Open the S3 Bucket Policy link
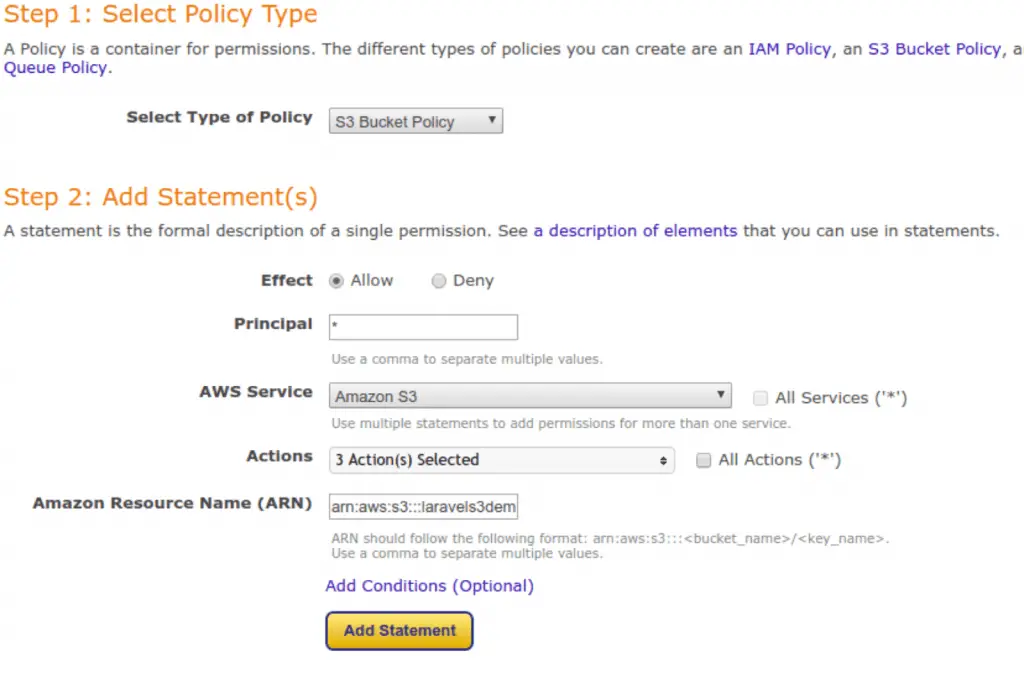 click(933, 49)
